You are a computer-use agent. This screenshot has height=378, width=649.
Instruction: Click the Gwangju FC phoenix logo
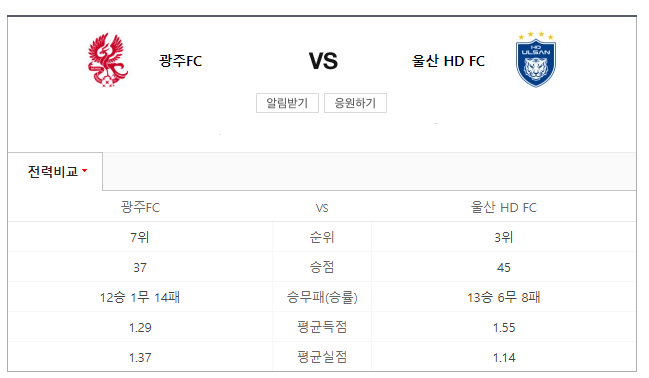point(108,60)
